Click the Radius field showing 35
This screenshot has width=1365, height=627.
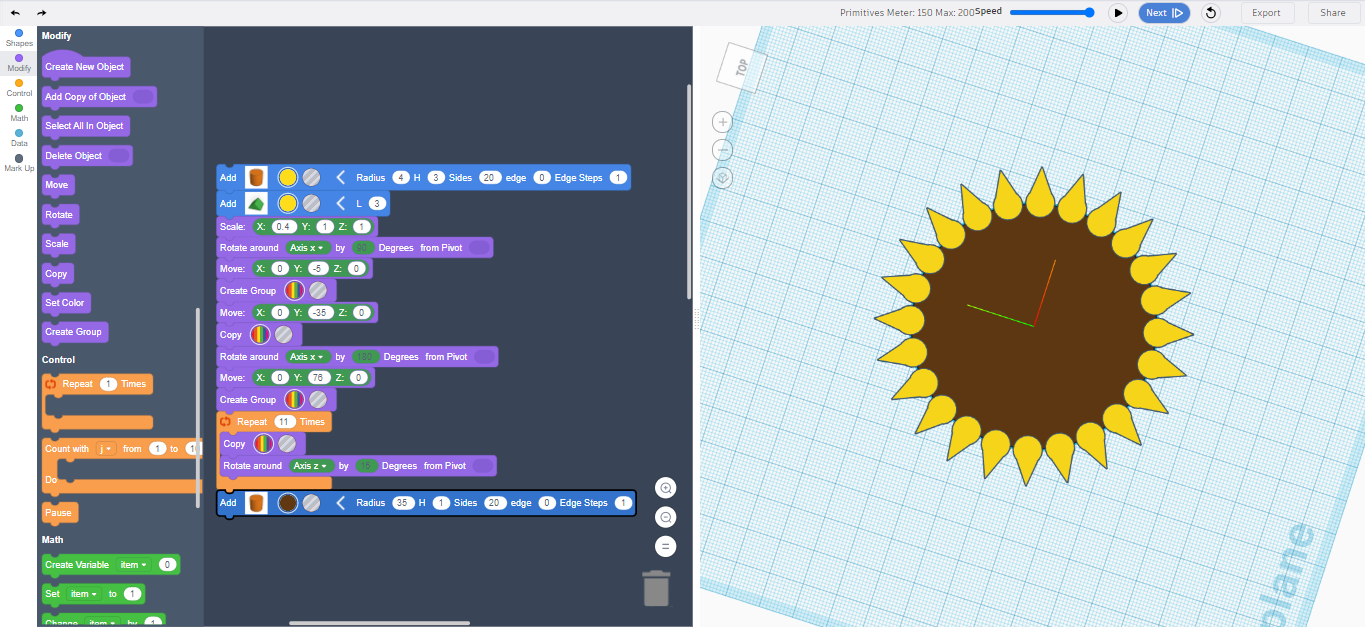pyautogui.click(x=403, y=503)
